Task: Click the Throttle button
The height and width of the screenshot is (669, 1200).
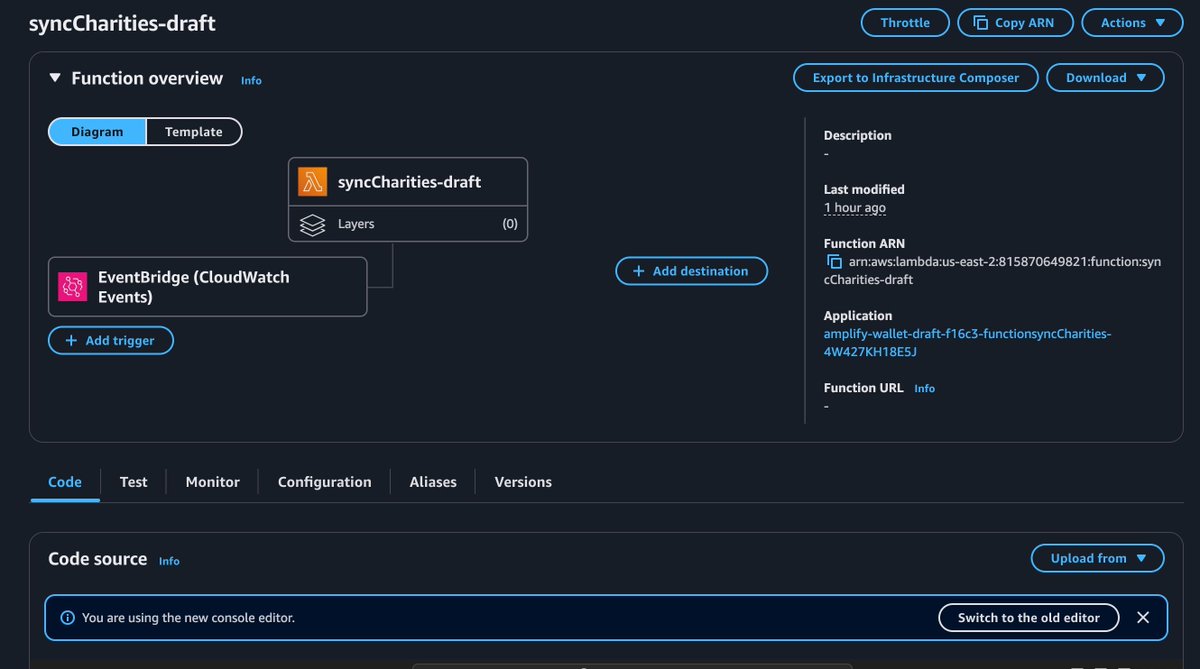Action: (x=905, y=23)
